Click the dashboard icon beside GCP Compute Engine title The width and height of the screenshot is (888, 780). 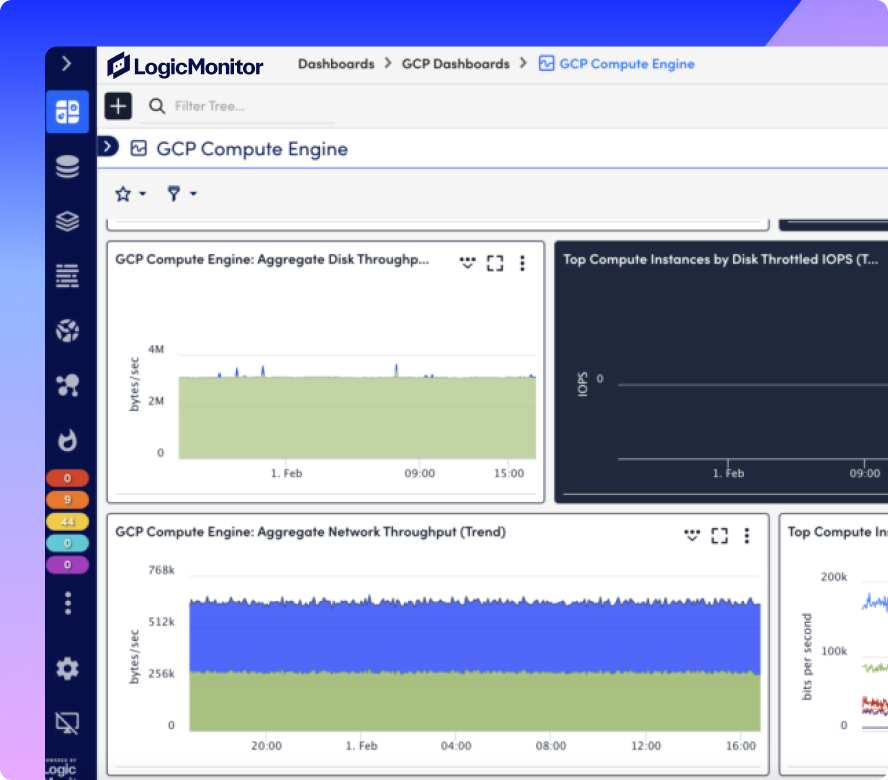coord(139,148)
